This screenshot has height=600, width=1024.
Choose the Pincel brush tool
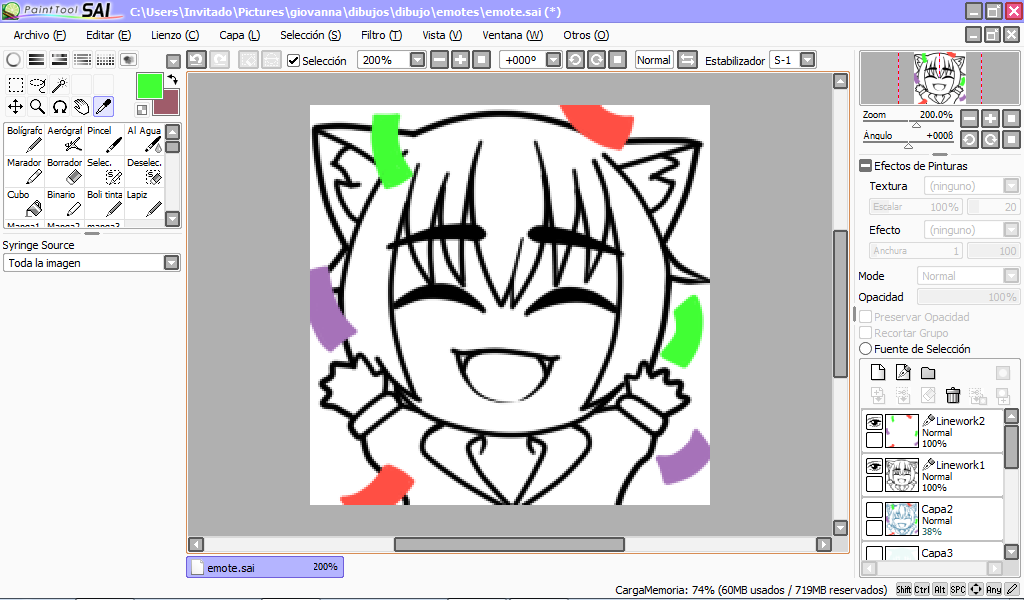(104, 139)
